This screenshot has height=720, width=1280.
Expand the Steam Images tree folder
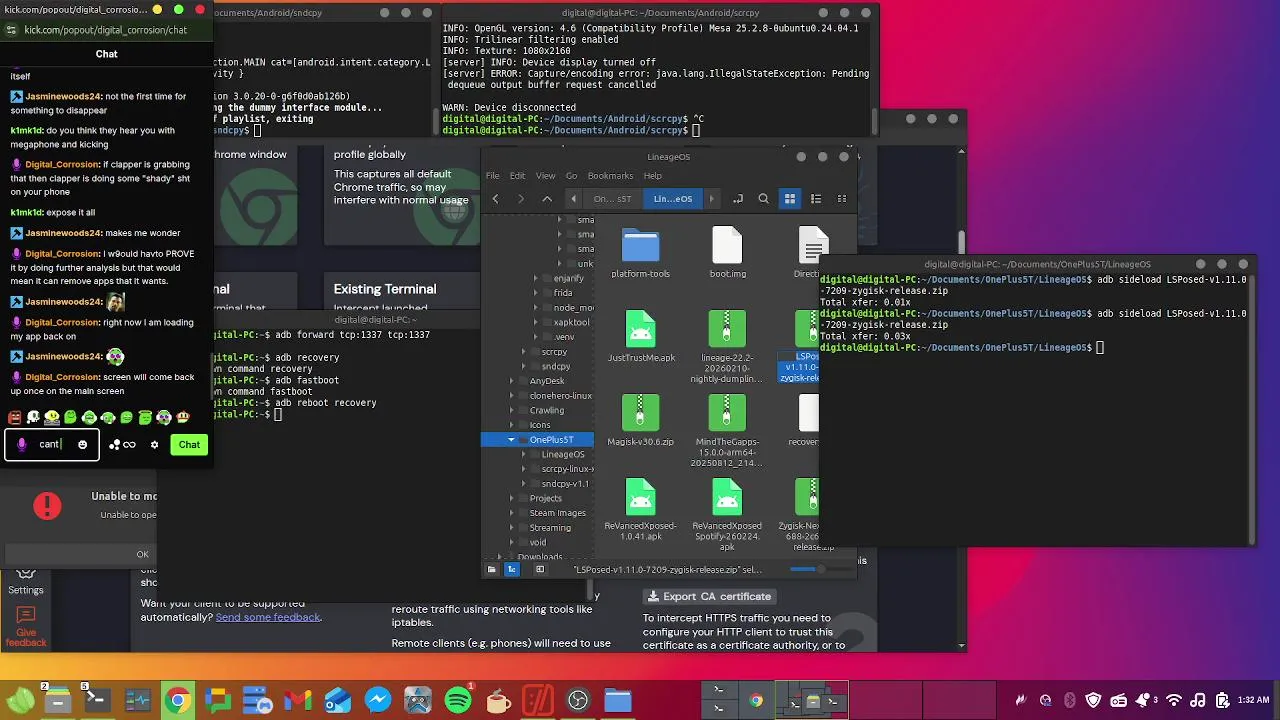pos(511,513)
